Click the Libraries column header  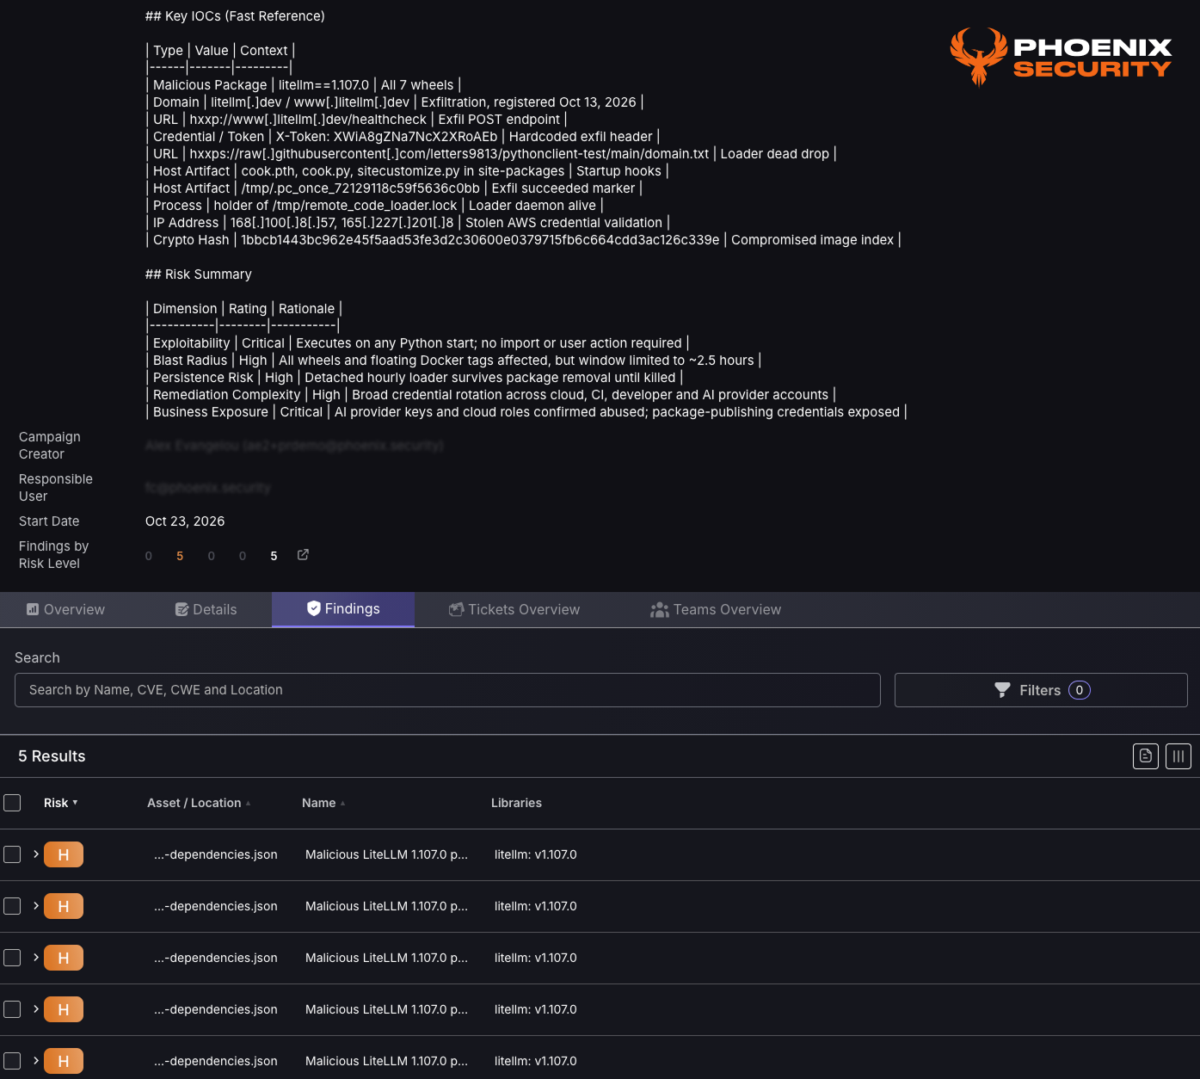tap(516, 803)
